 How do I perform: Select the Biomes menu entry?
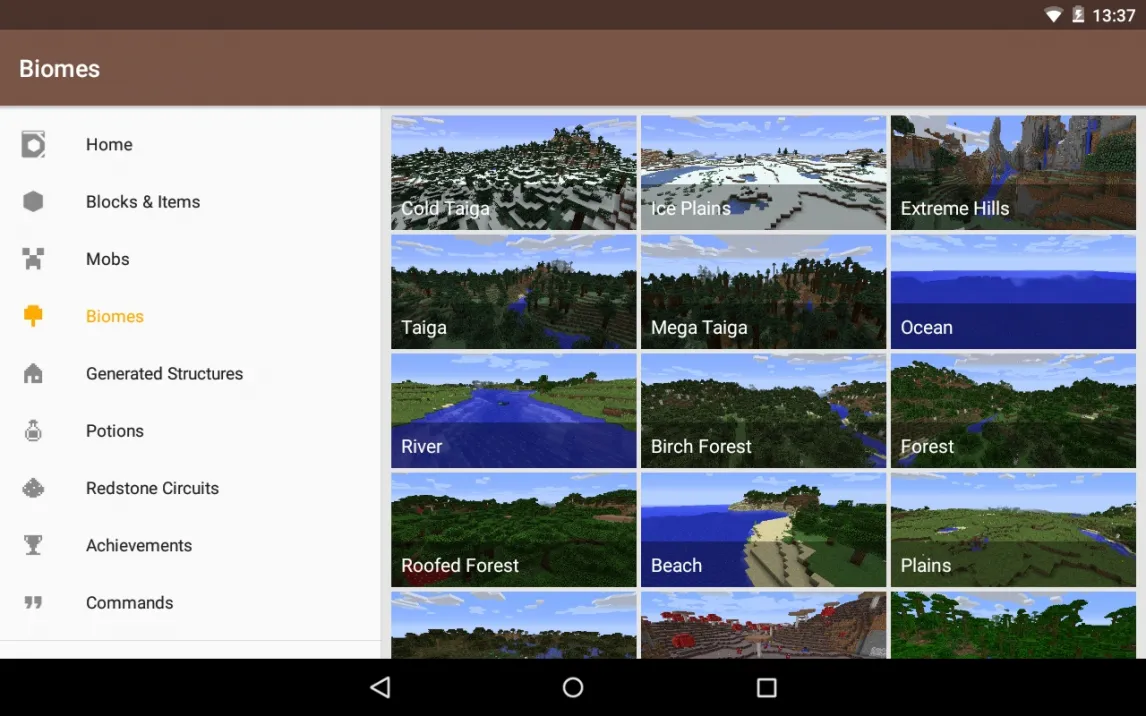click(115, 317)
